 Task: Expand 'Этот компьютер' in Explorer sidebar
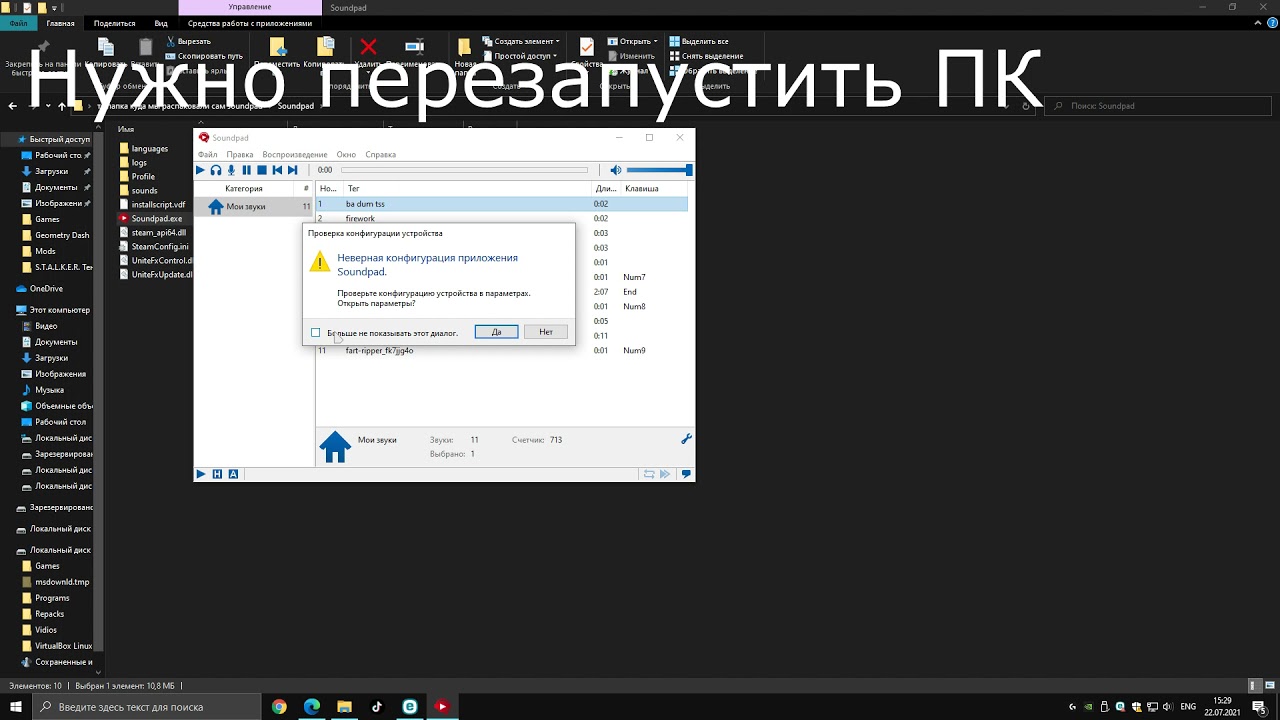point(9,310)
